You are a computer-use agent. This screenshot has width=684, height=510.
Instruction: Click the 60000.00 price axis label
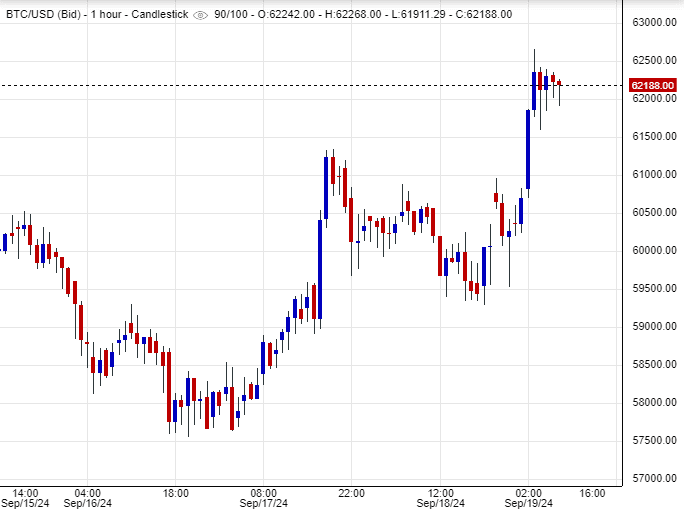pos(654,250)
